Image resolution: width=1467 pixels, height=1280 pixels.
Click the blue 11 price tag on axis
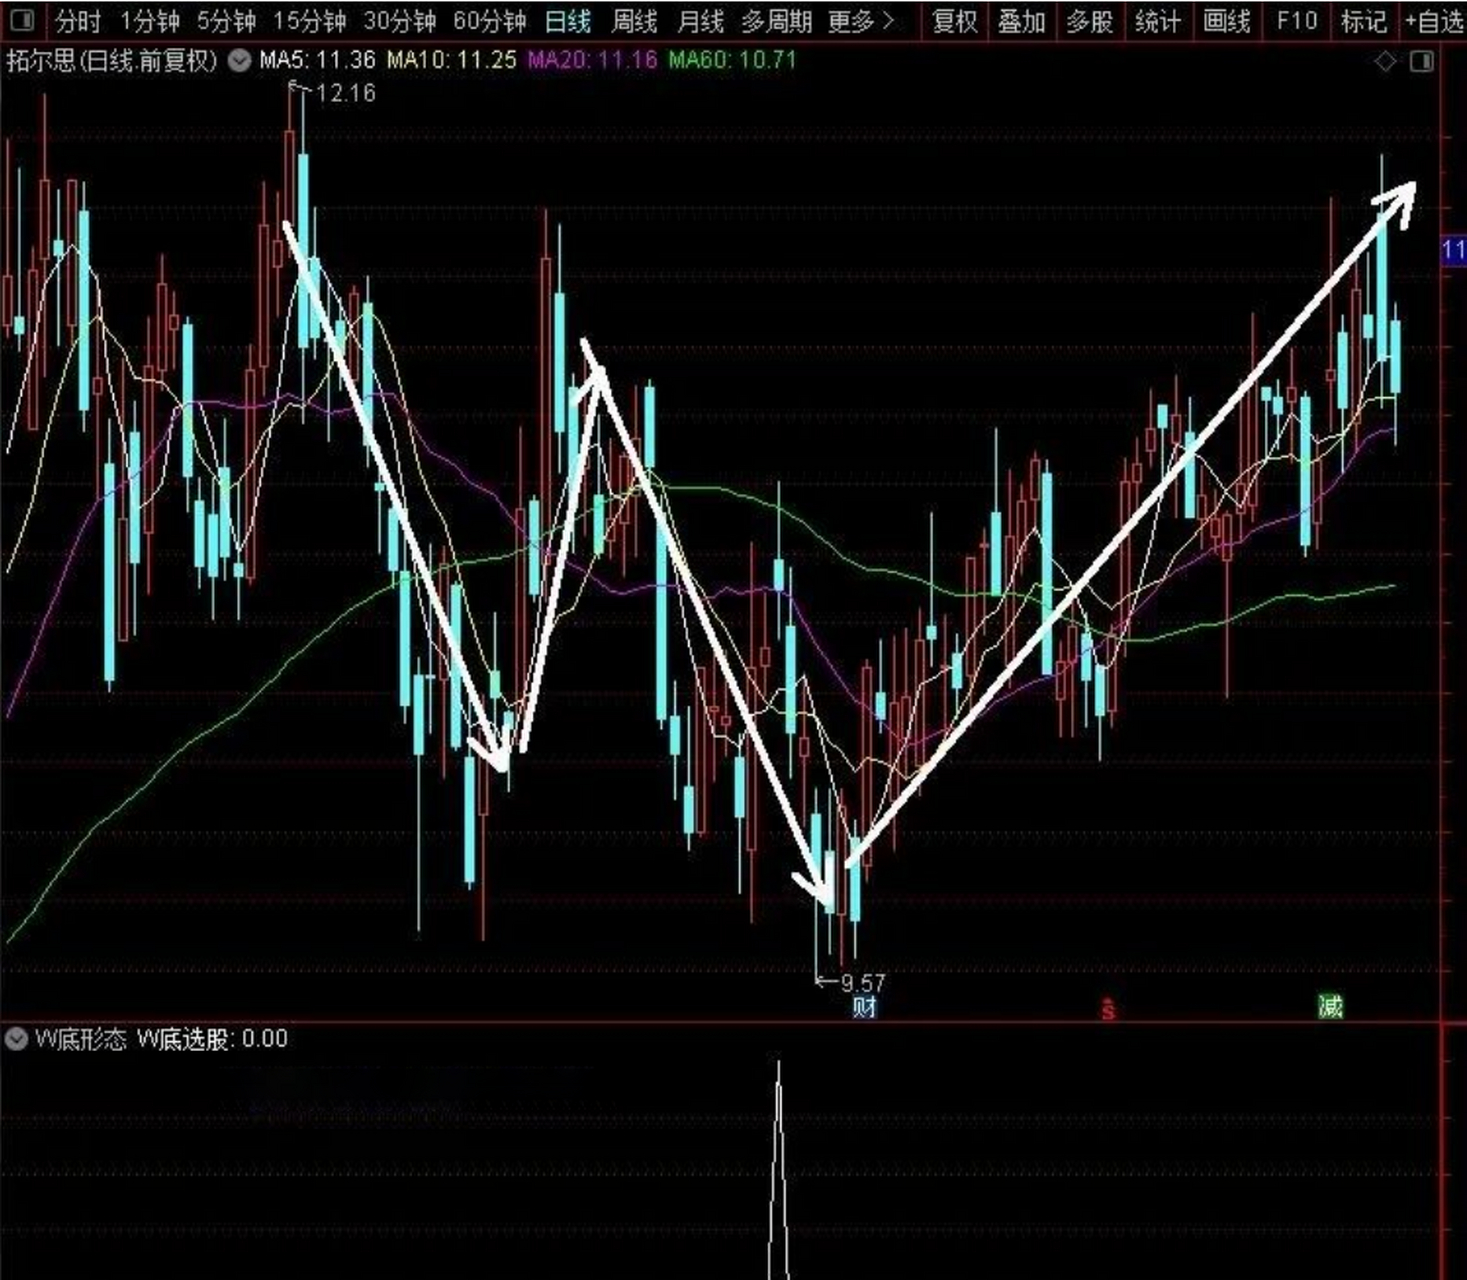(x=1454, y=250)
